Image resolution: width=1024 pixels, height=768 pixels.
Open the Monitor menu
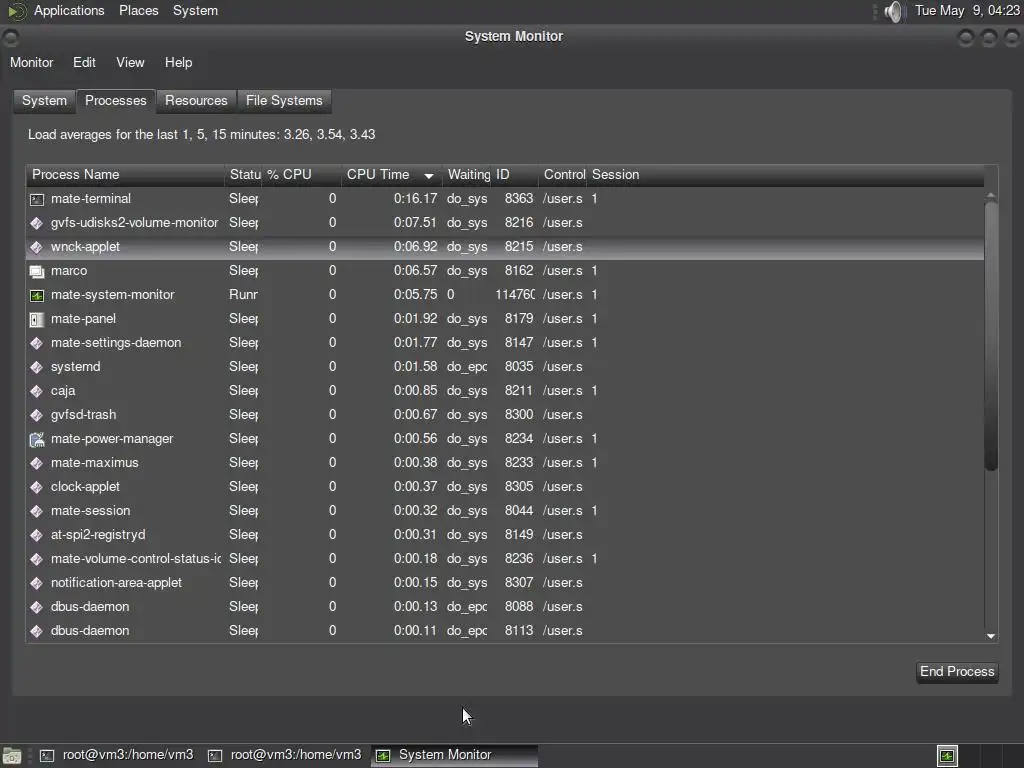click(x=31, y=63)
